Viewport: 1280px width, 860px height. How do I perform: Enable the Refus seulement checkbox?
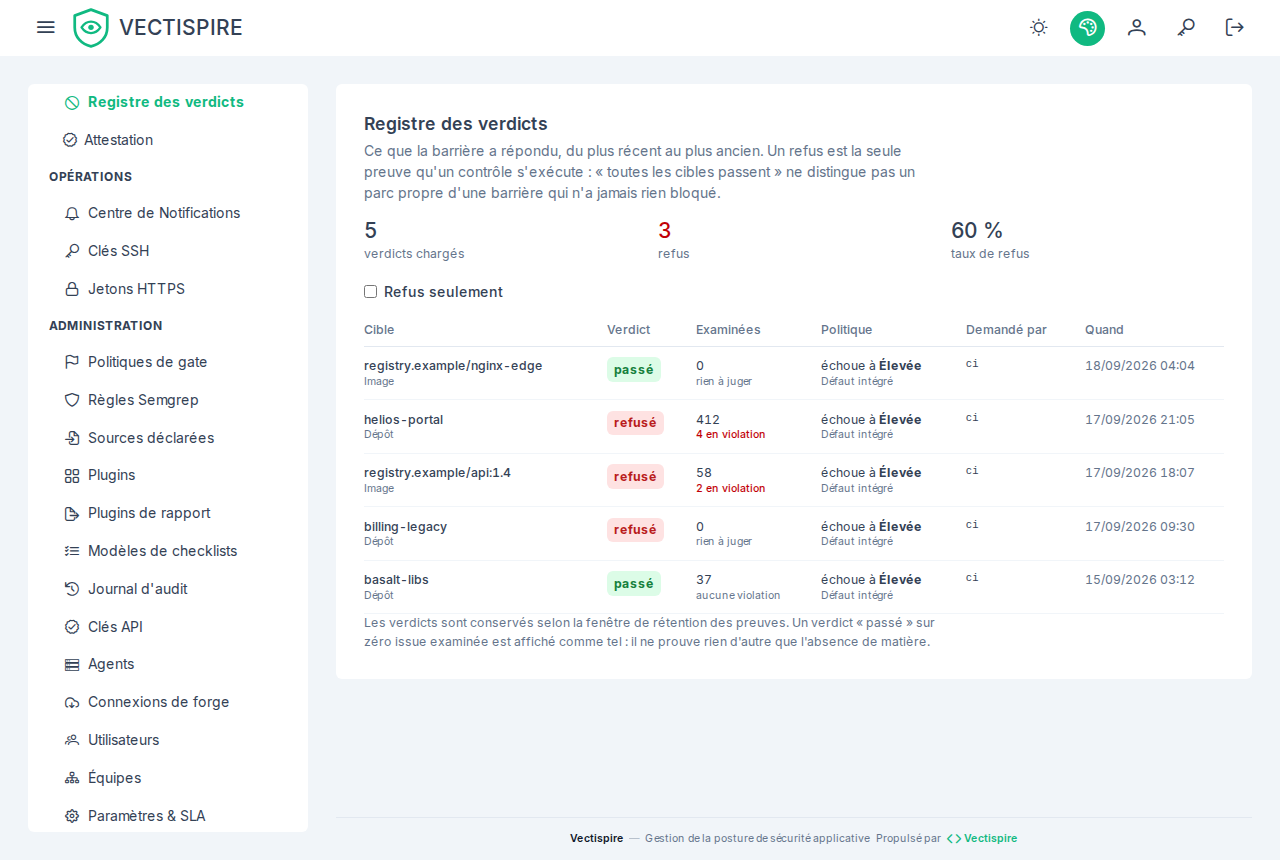[370, 292]
